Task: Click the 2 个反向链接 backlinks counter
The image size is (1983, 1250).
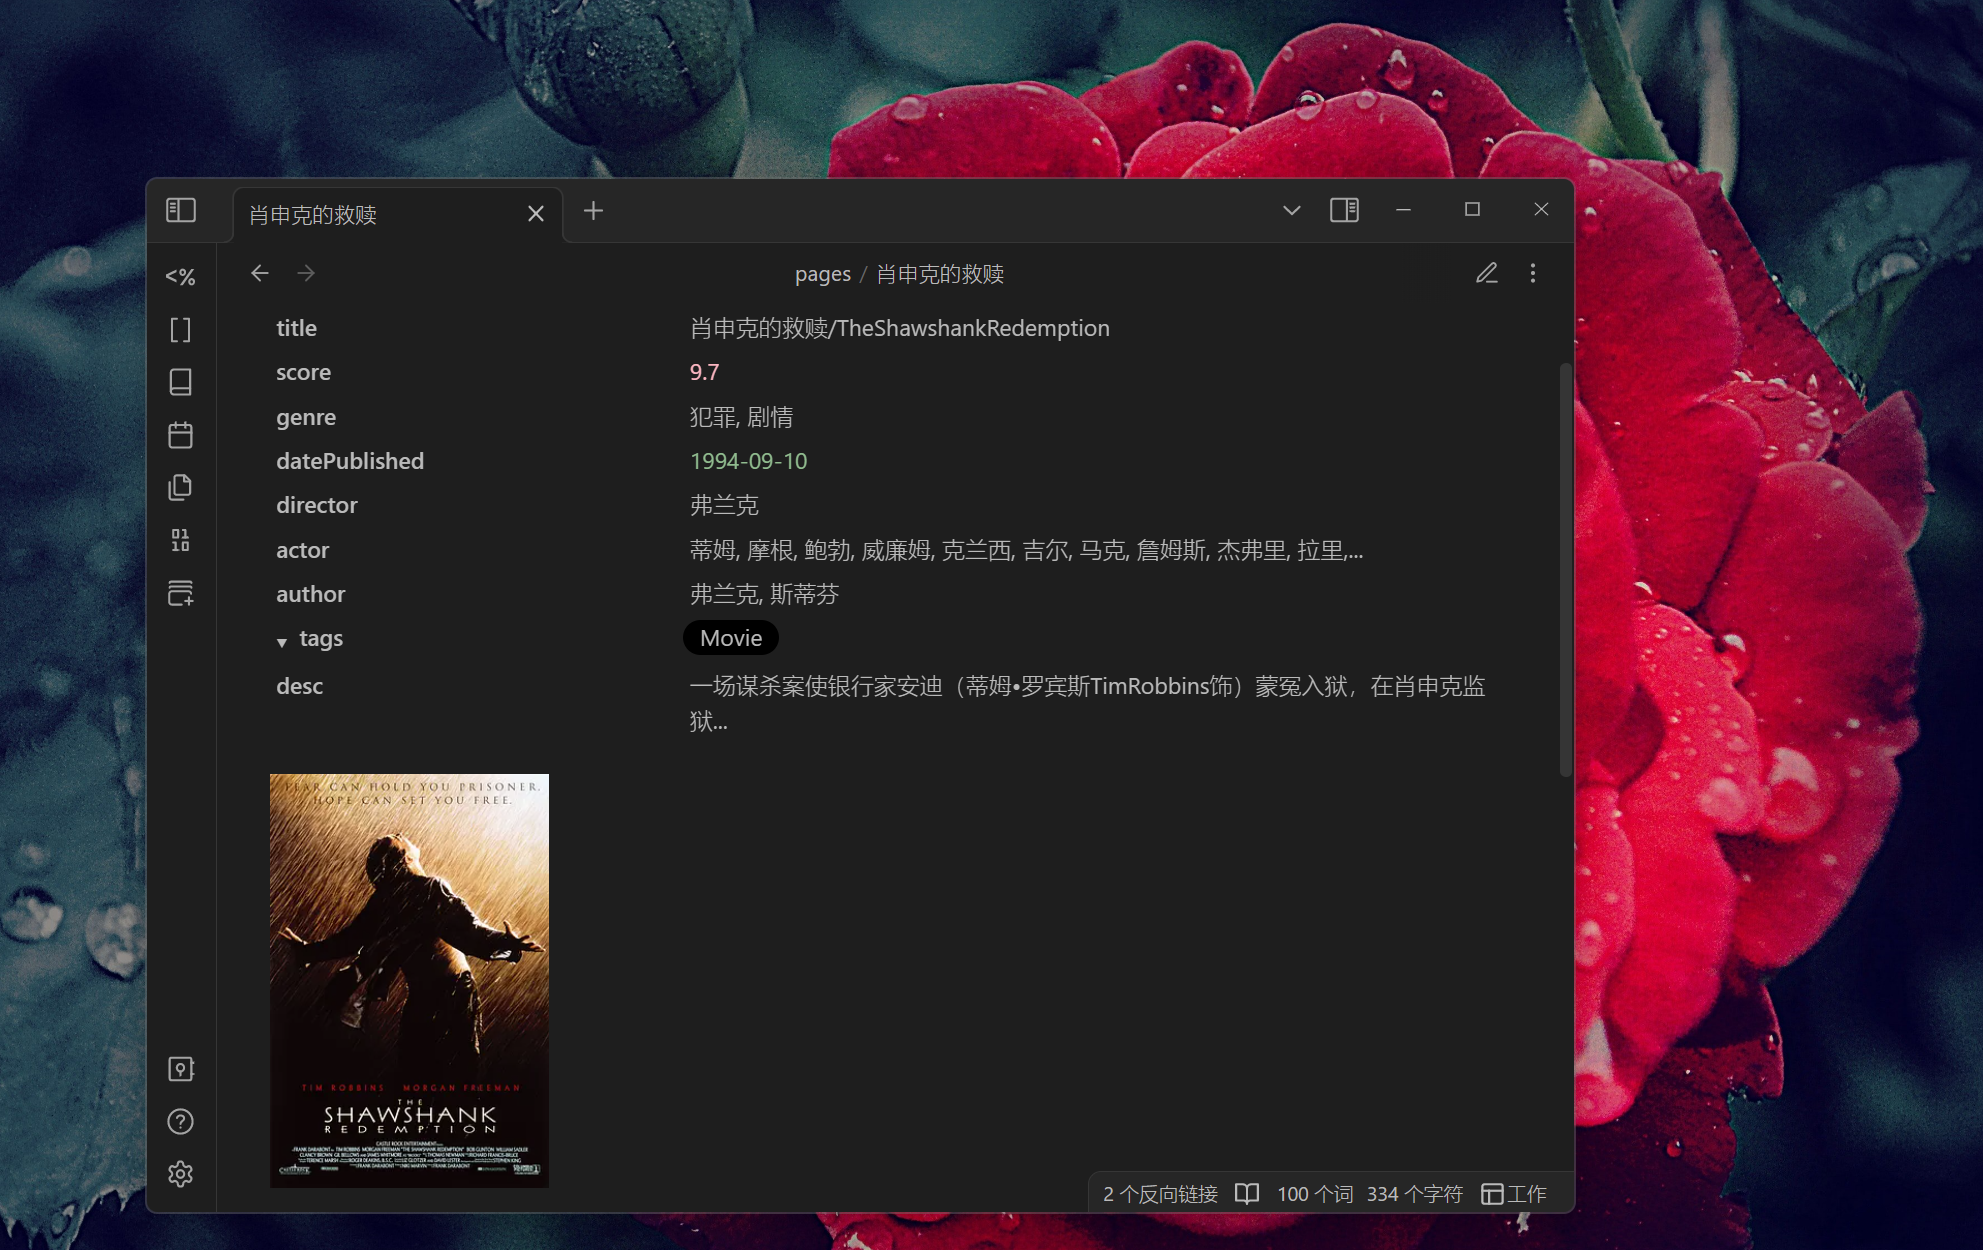Action: point(1160,1193)
